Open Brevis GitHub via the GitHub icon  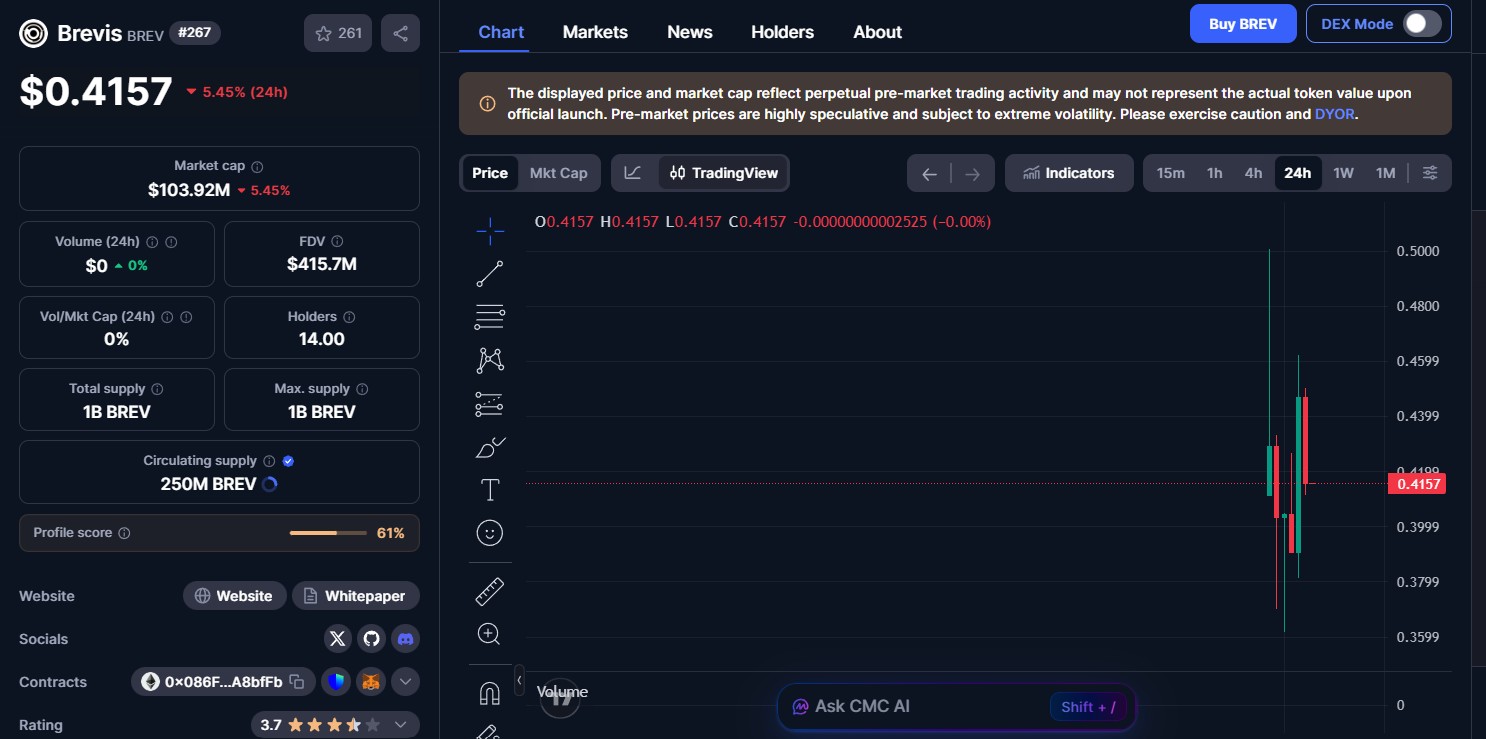pyautogui.click(x=371, y=638)
